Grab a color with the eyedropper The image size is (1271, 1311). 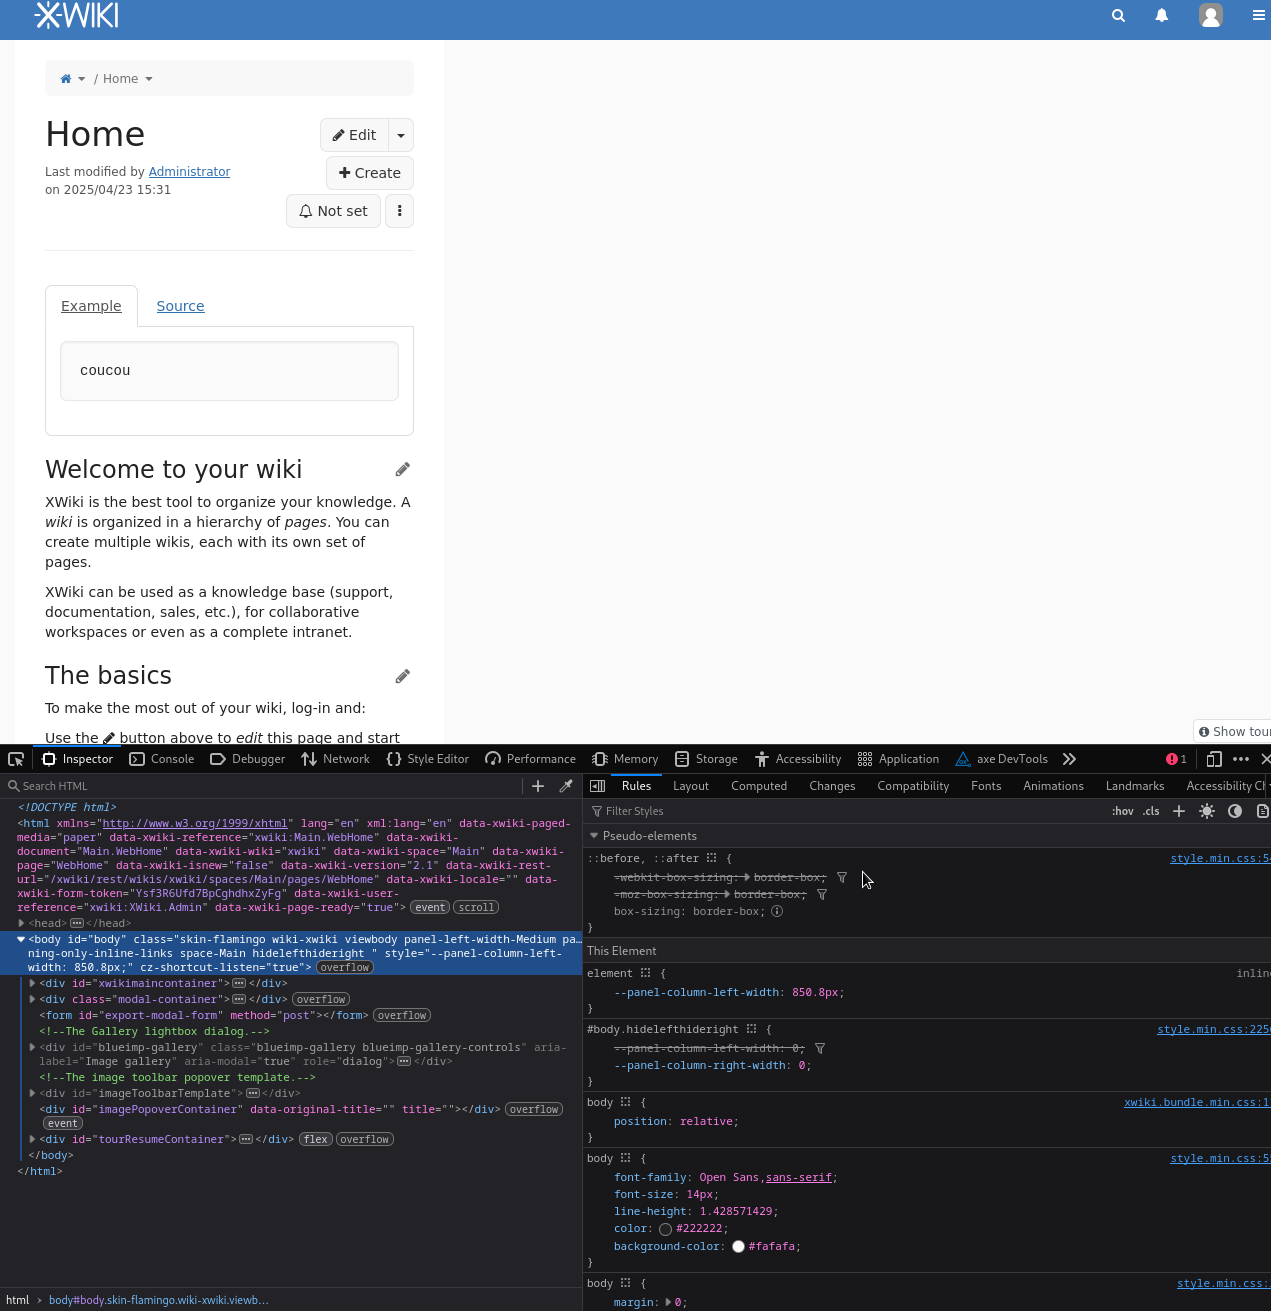566,786
